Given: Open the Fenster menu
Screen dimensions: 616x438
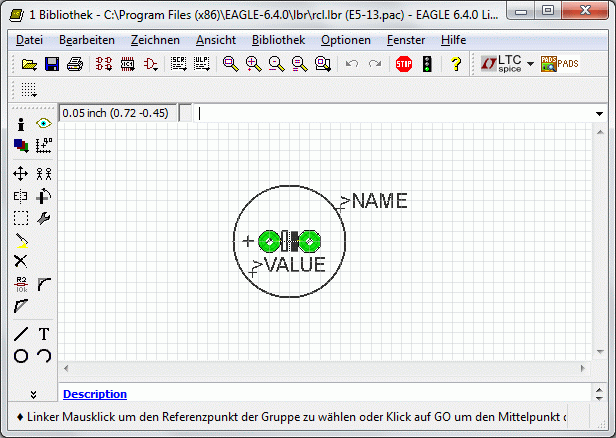Looking at the screenshot, I should [x=406, y=40].
